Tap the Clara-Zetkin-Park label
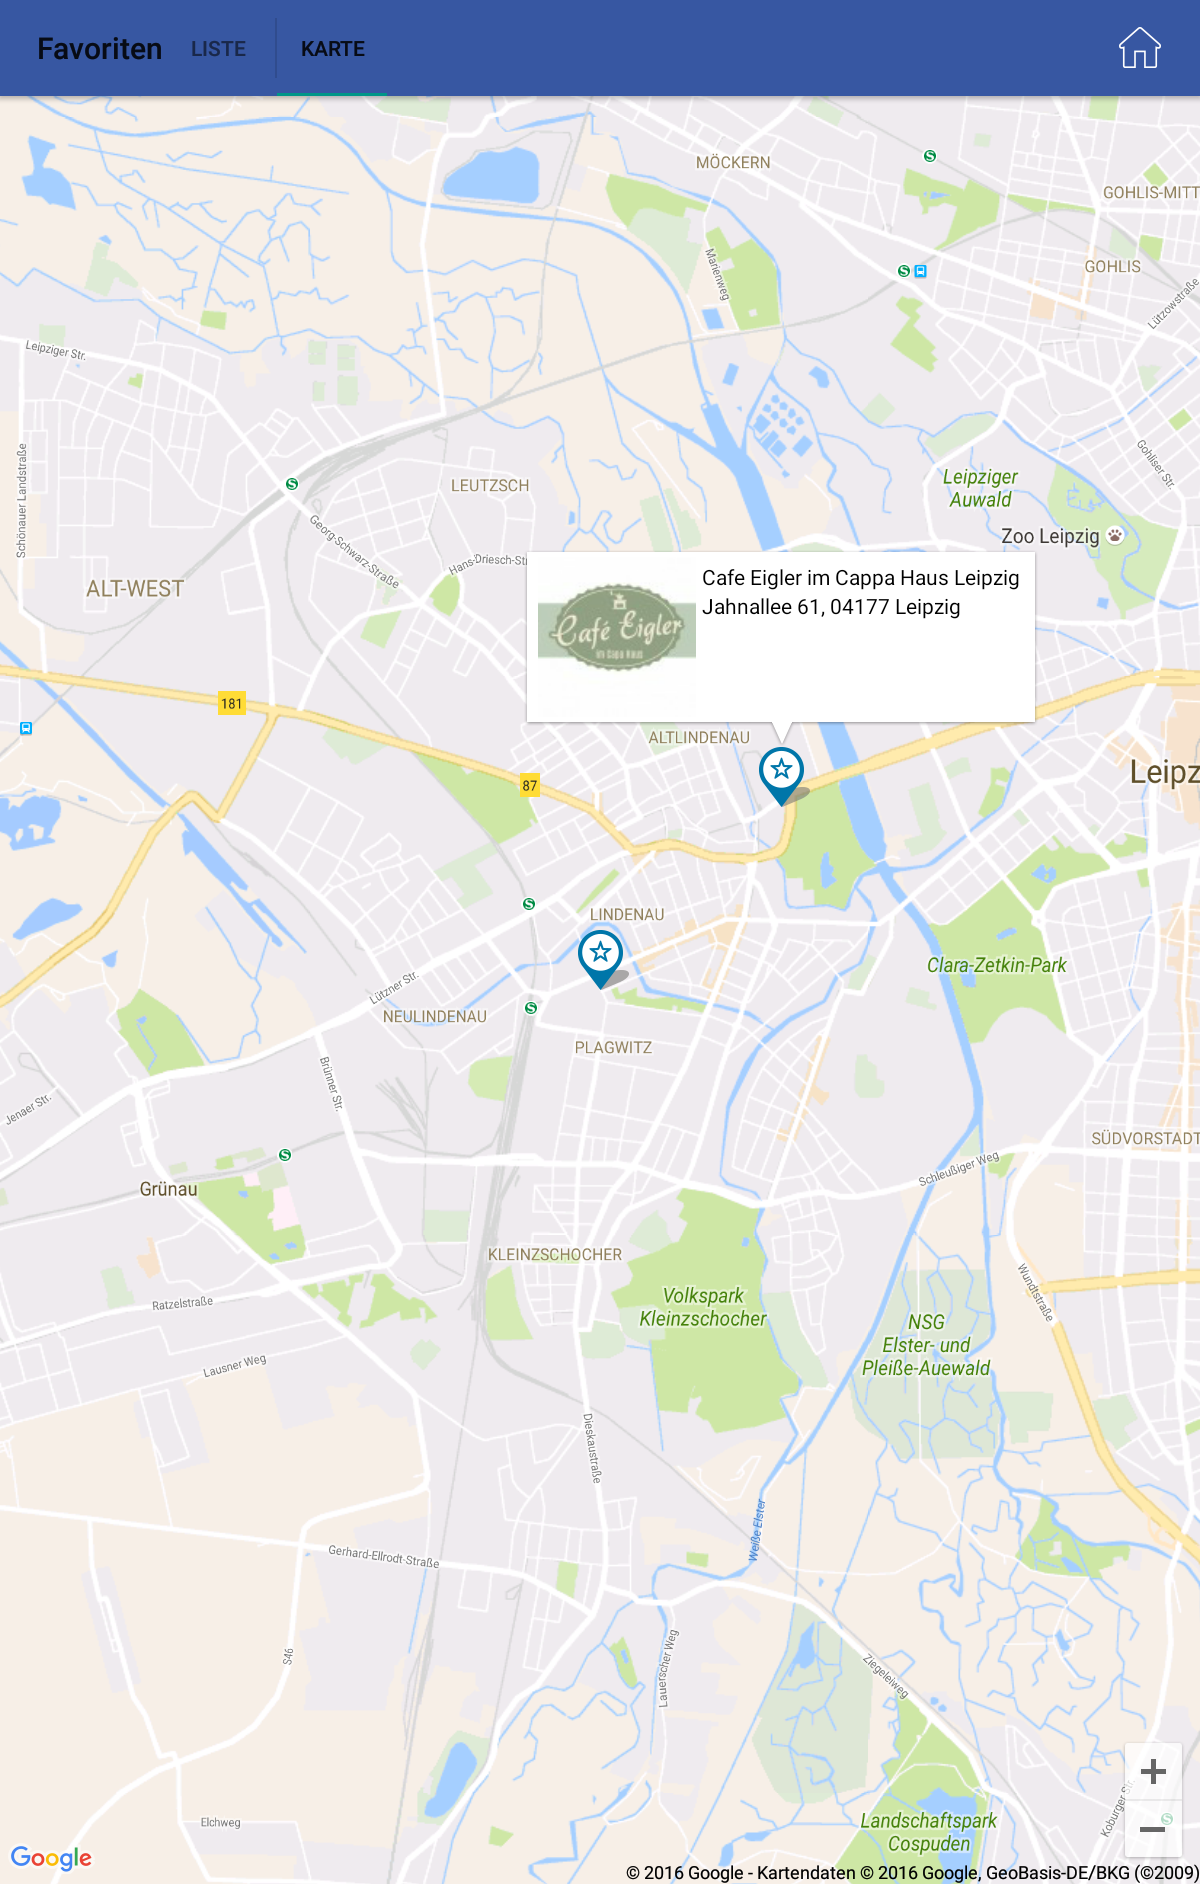 [996, 965]
